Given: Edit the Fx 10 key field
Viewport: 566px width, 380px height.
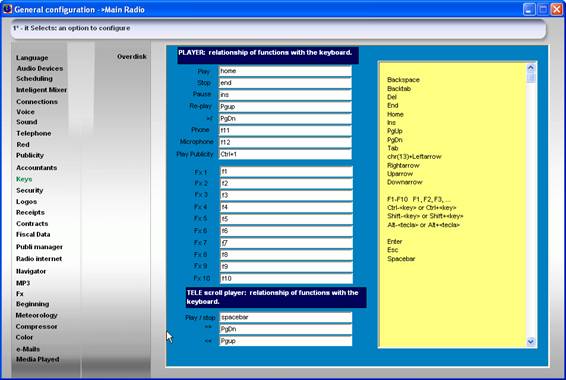Looking at the screenshot, I should pyautogui.click(x=286, y=279).
